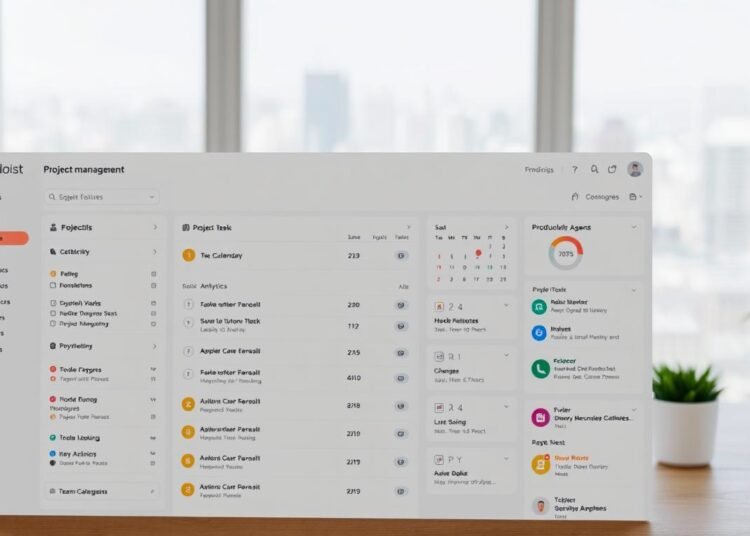This screenshot has width=750, height=536.
Task: Click the blue Itialyes contact icon
Action: (539, 333)
